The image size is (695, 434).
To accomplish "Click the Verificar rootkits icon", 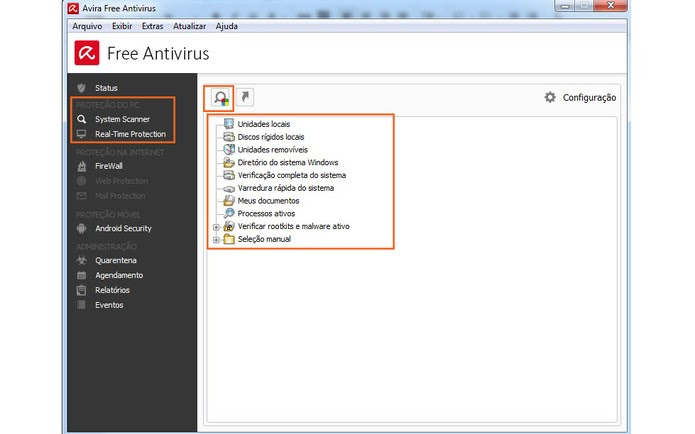I will point(229,226).
